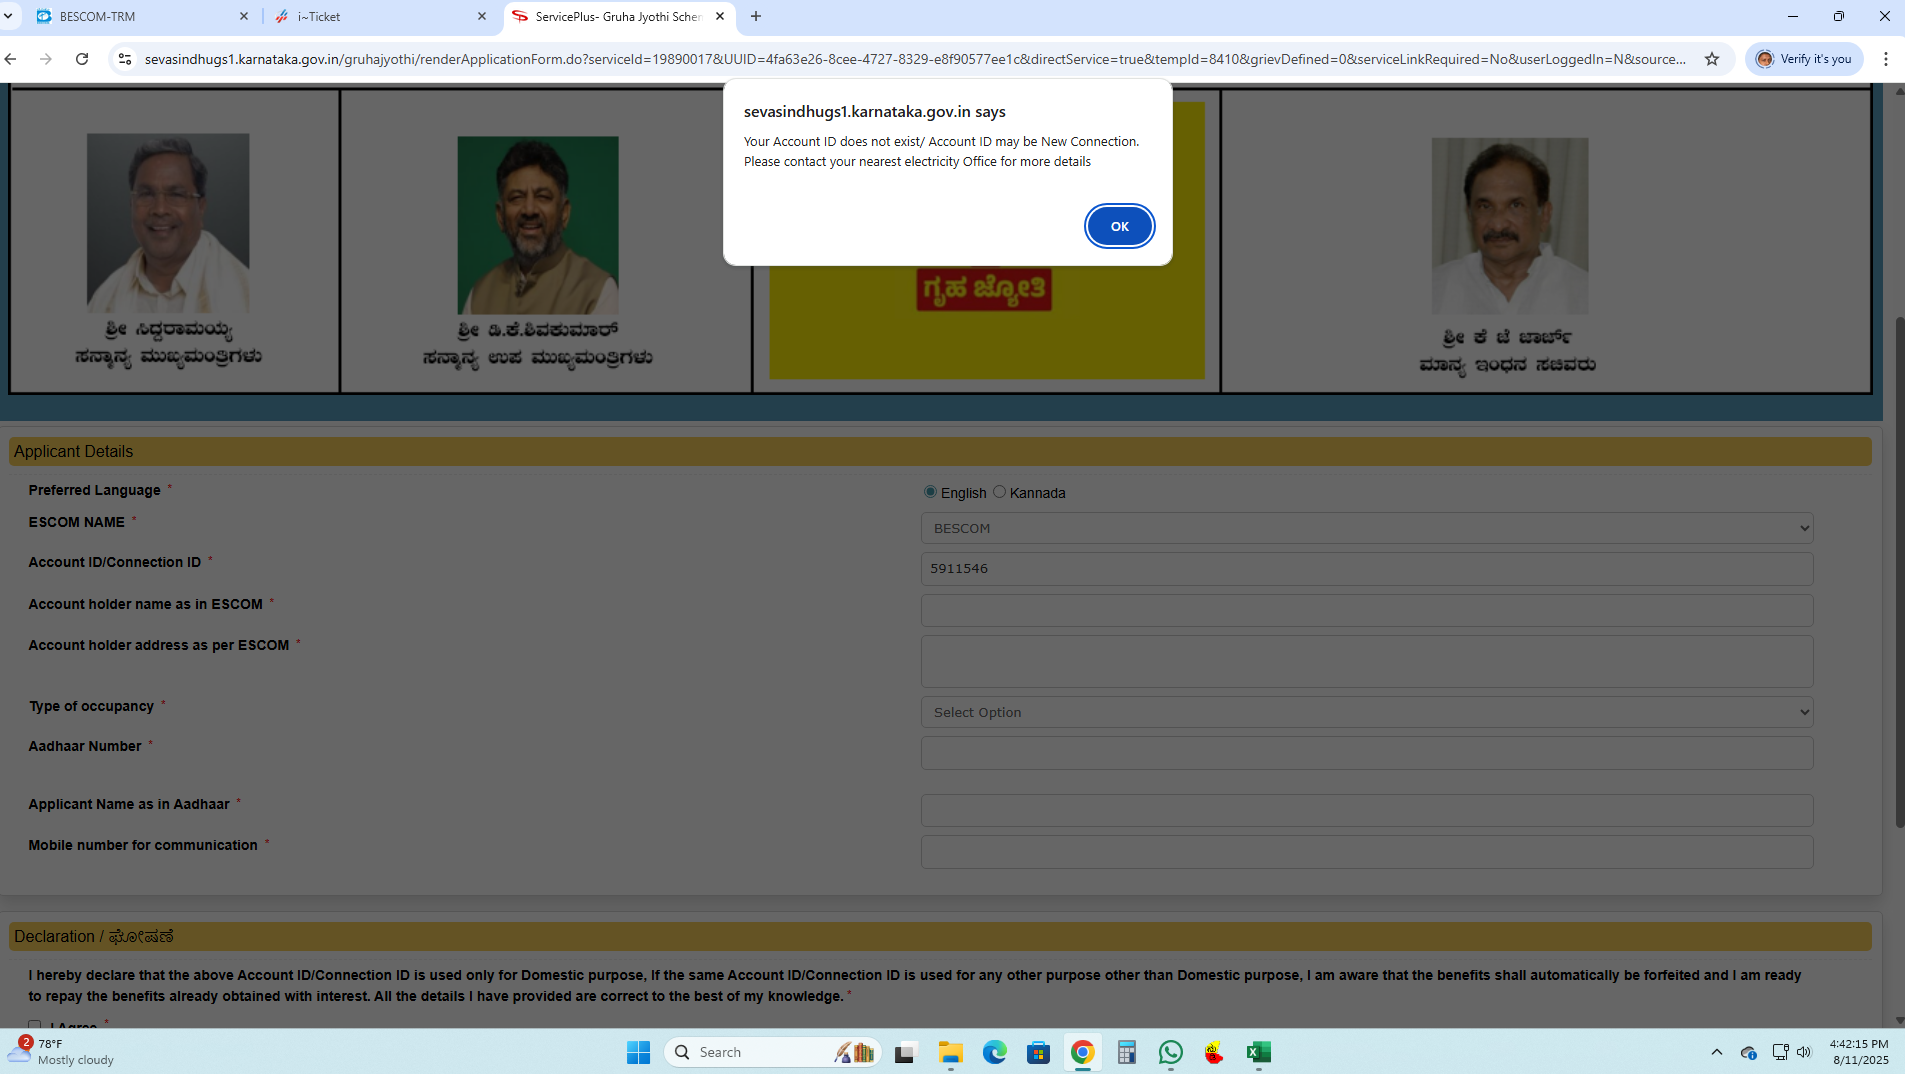Click the Gruha Jyothi Kannada logo banner

pos(984,289)
